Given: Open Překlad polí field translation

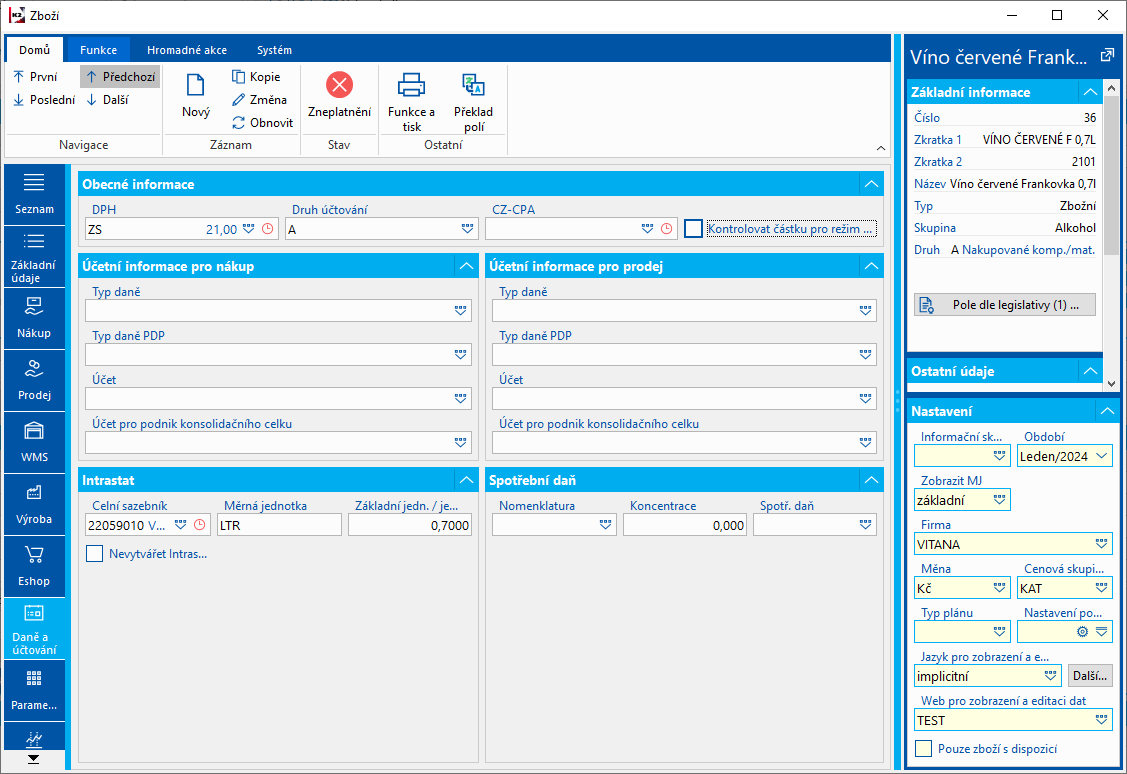Looking at the screenshot, I should click(x=474, y=102).
